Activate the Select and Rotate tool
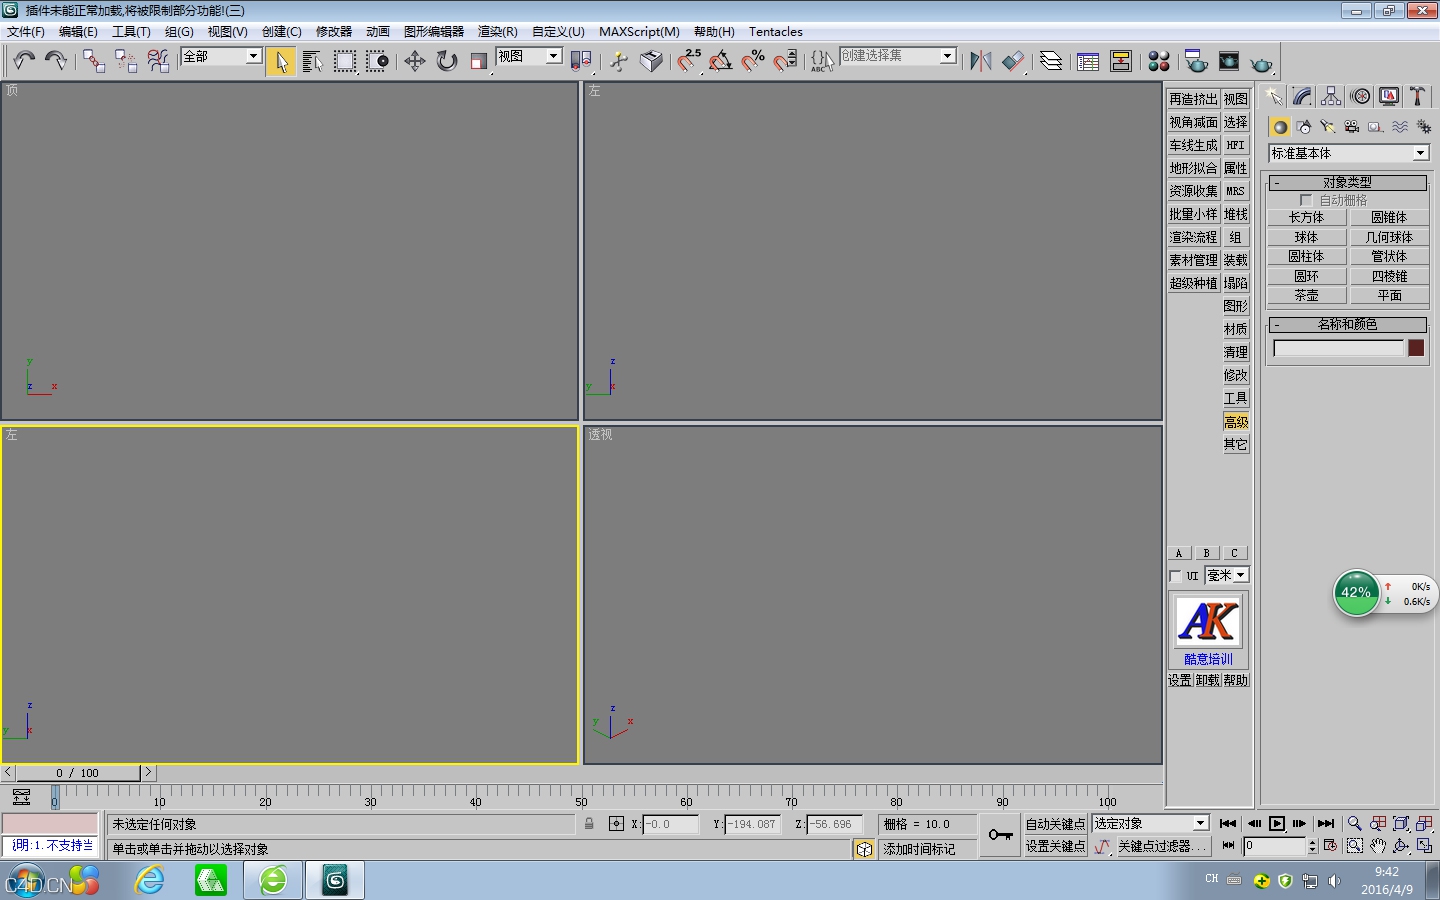 pyautogui.click(x=447, y=61)
